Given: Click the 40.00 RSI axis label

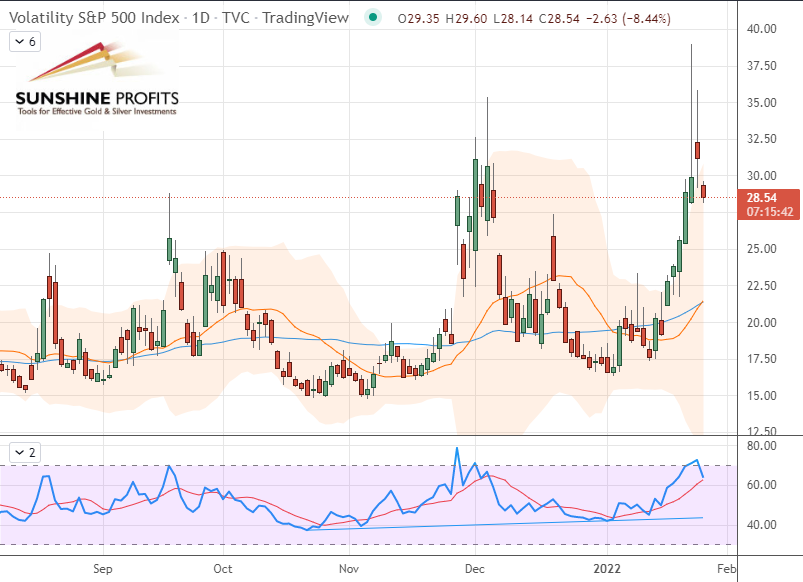Looking at the screenshot, I should (x=762, y=525).
